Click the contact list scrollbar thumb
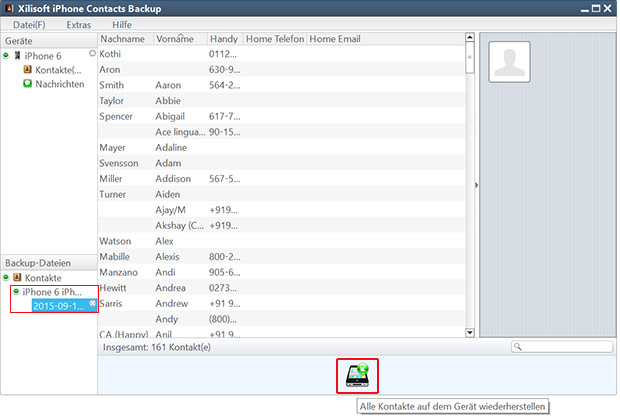This screenshot has width=620, height=418. [x=470, y=58]
